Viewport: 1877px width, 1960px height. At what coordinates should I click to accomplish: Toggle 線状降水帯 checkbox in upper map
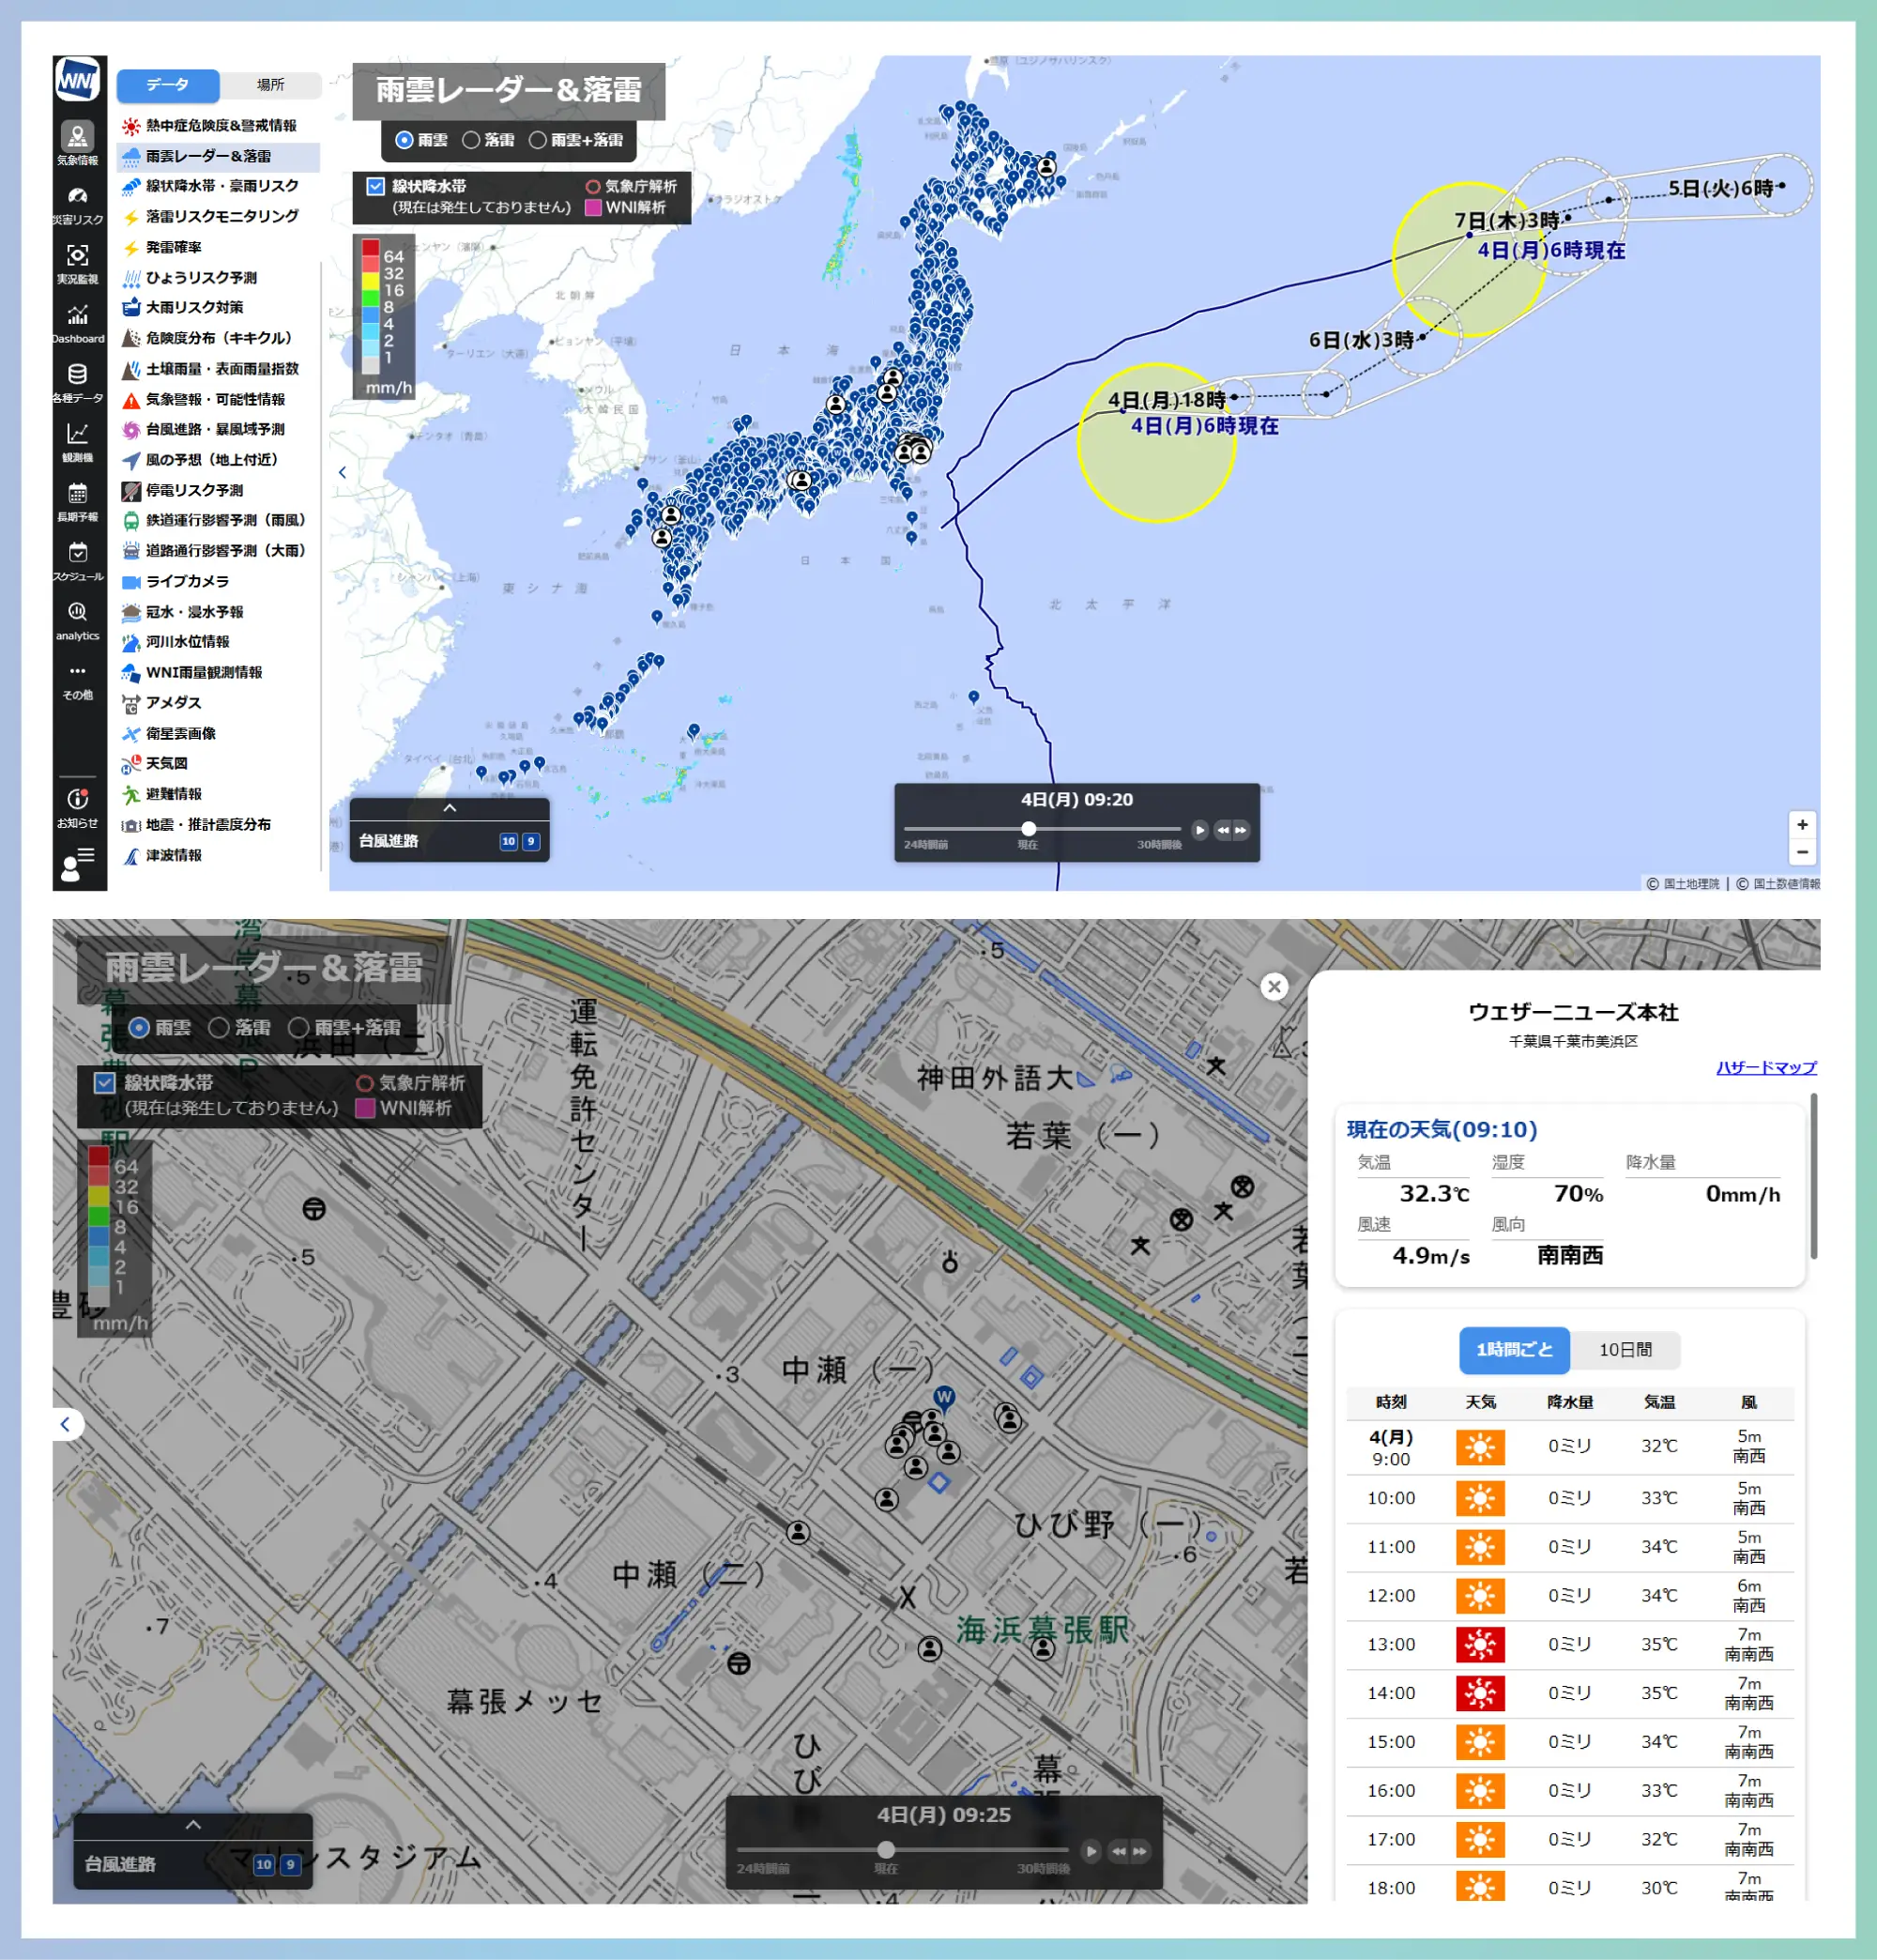point(375,186)
